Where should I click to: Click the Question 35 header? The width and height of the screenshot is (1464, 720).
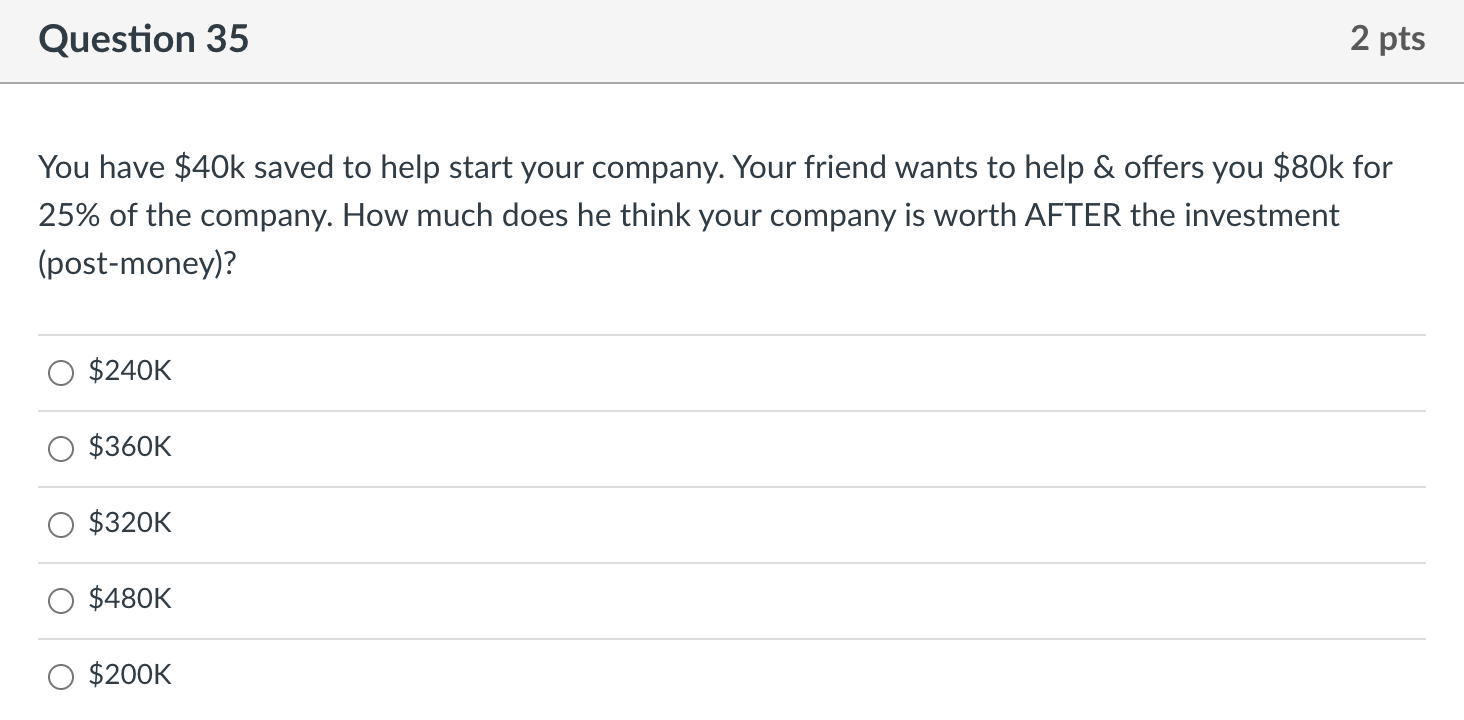tap(143, 39)
